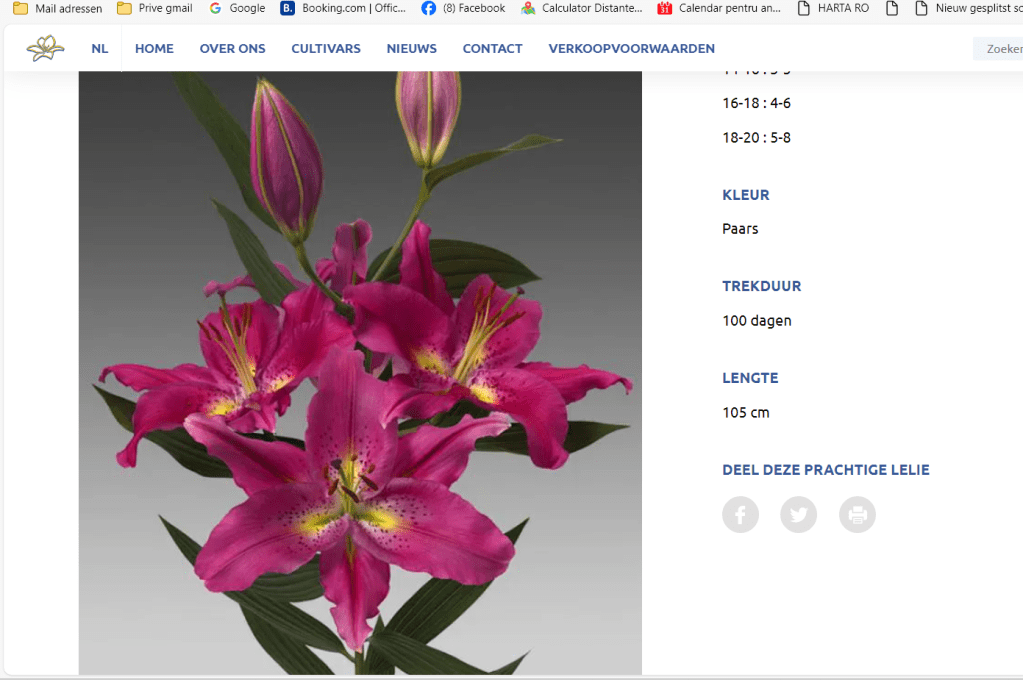Navigate to CULTIVARS

tap(326, 48)
